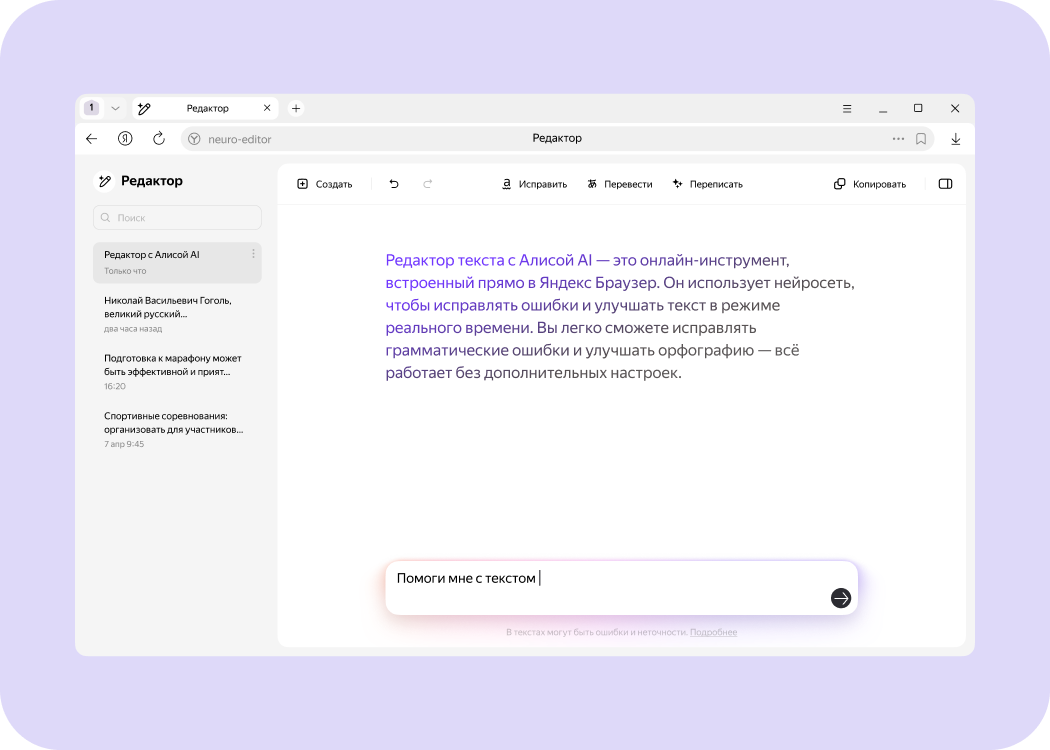Open a new tab with plus button

pos(296,108)
